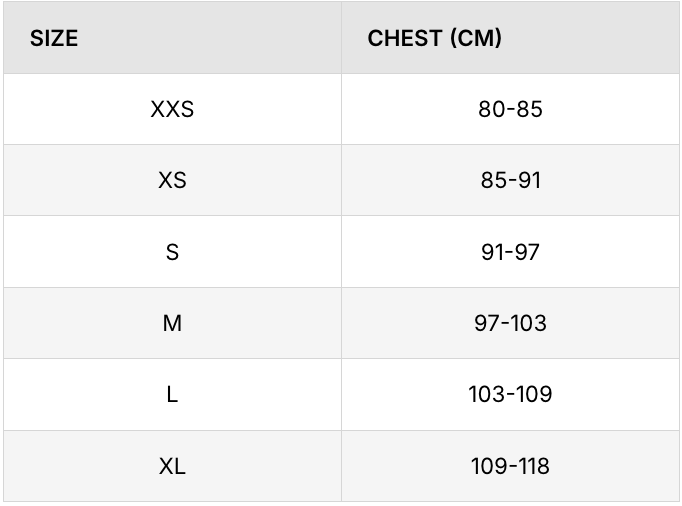The height and width of the screenshot is (506, 682).
Task: Click the SIZE column header
Action: click(x=54, y=39)
